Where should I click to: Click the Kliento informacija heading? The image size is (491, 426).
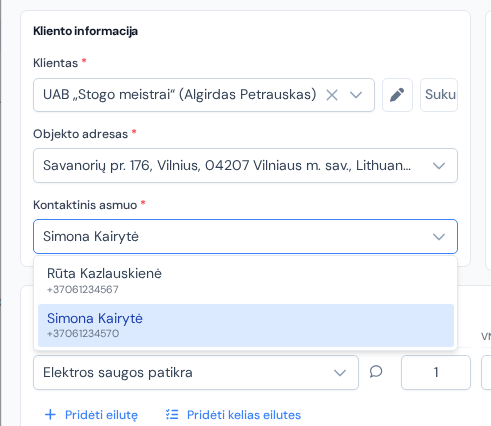pos(85,31)
